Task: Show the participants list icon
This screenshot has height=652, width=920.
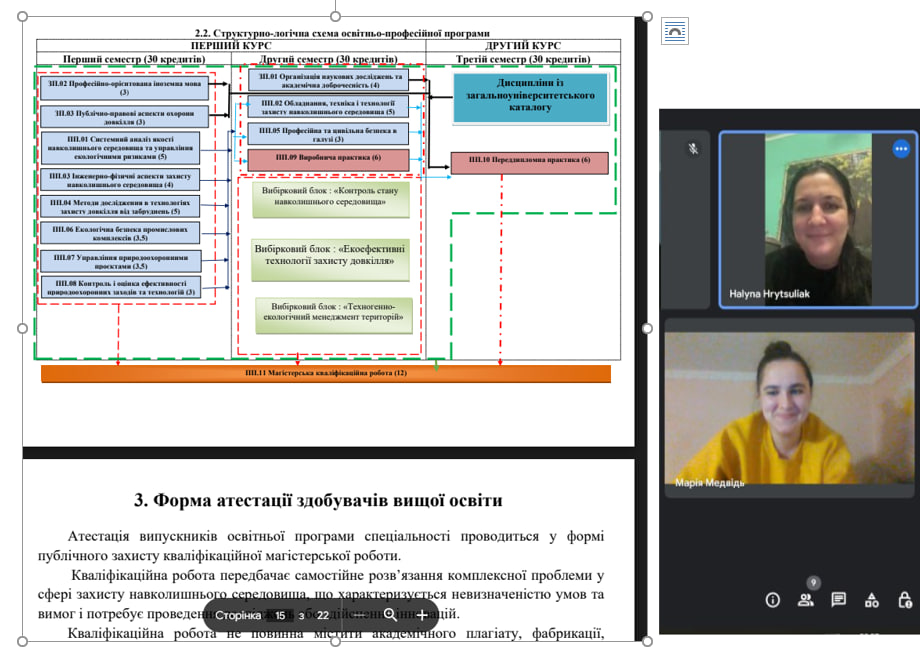Action: pos(805,600)
